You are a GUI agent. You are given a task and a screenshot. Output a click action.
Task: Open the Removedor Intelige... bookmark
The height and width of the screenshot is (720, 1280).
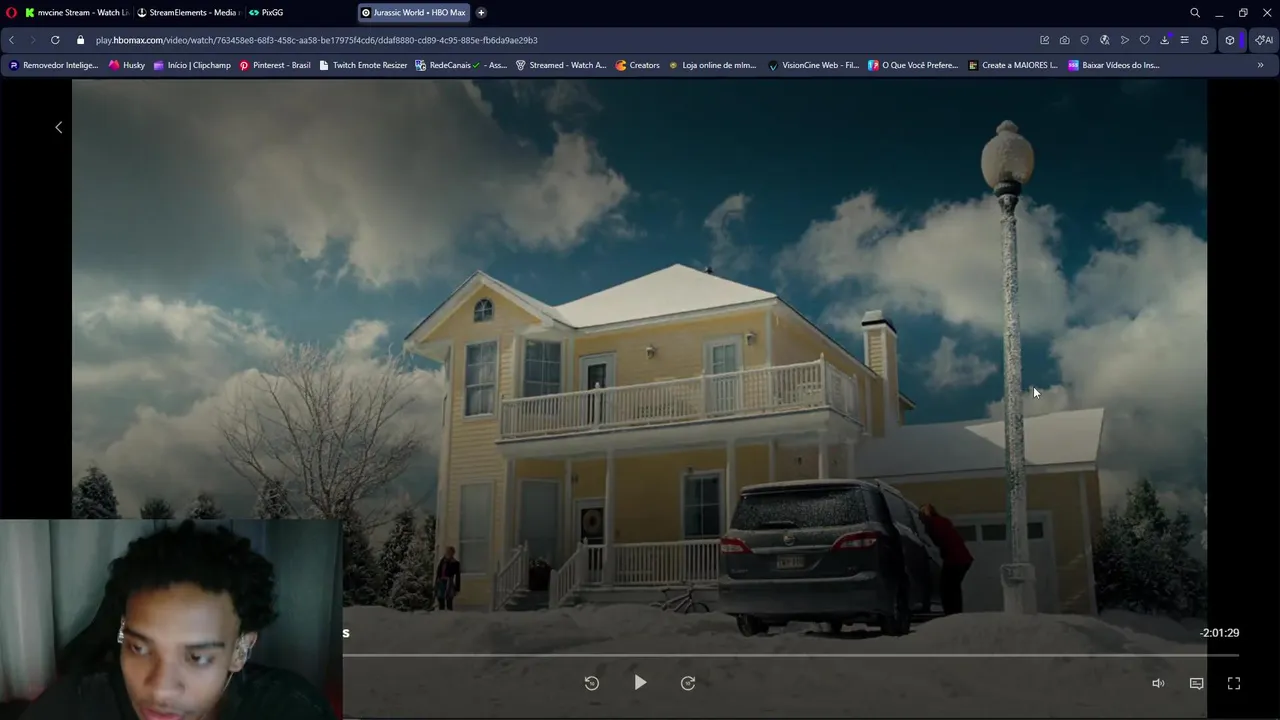(54, 65)
